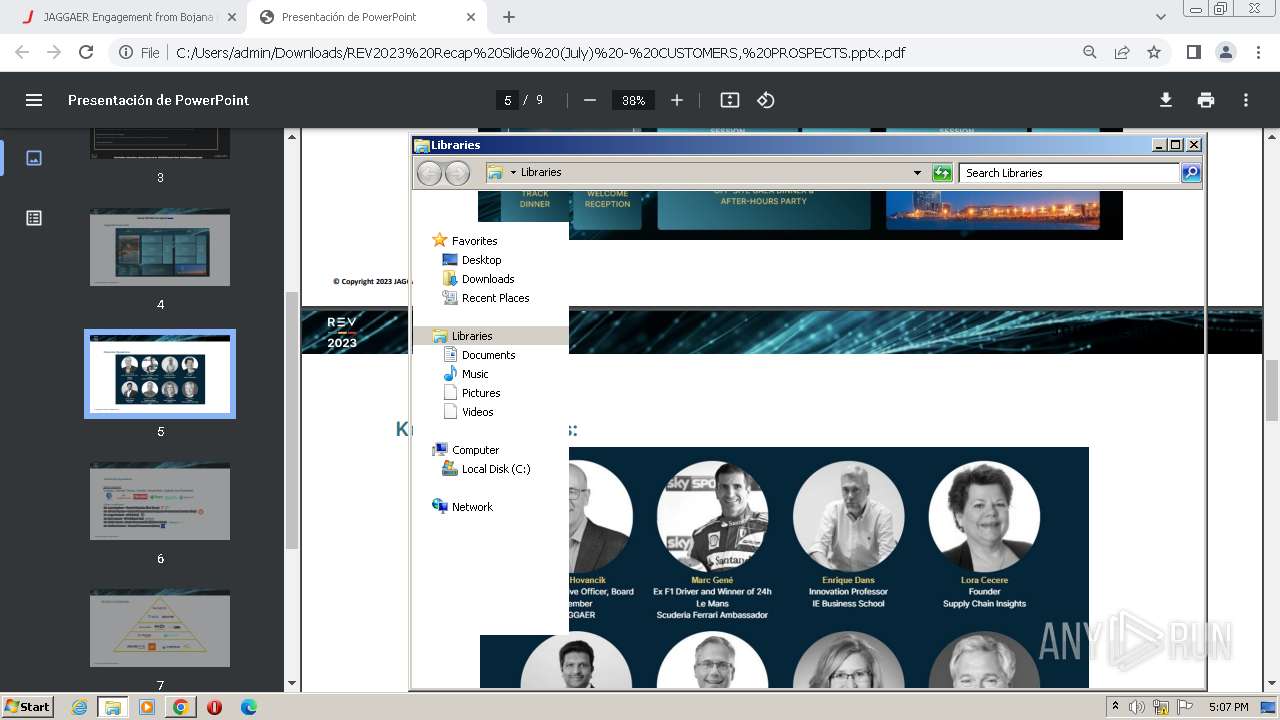Click the browser address bar URL
Screen dimensions: 1280x720
pos(540,52)
